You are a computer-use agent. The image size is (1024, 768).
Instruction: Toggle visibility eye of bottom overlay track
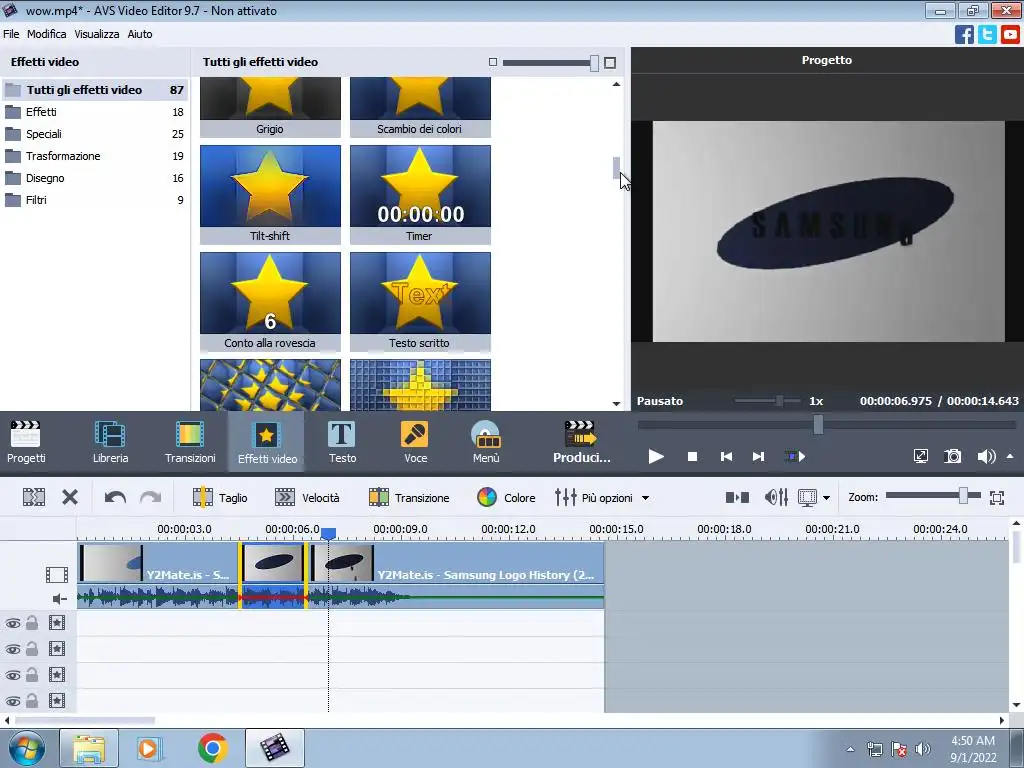pos(12,701)
